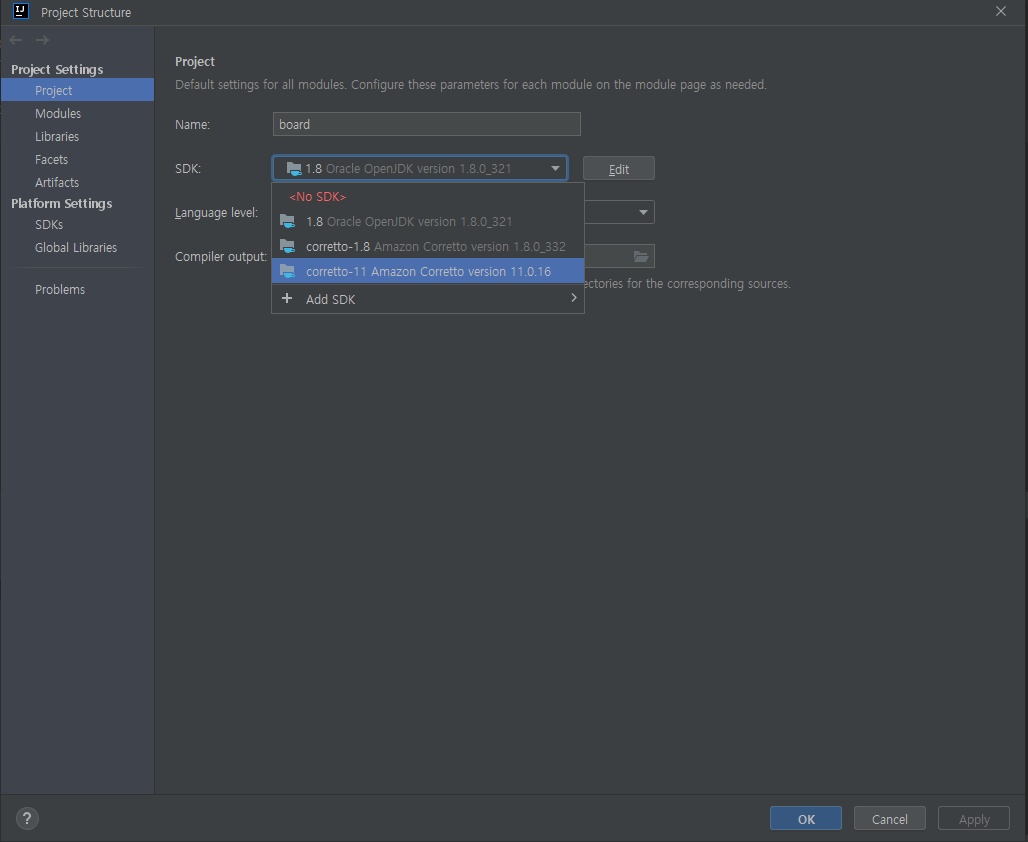Open the Language level dropdown arrow
The image size is (1028, 842).
[643, 212]
